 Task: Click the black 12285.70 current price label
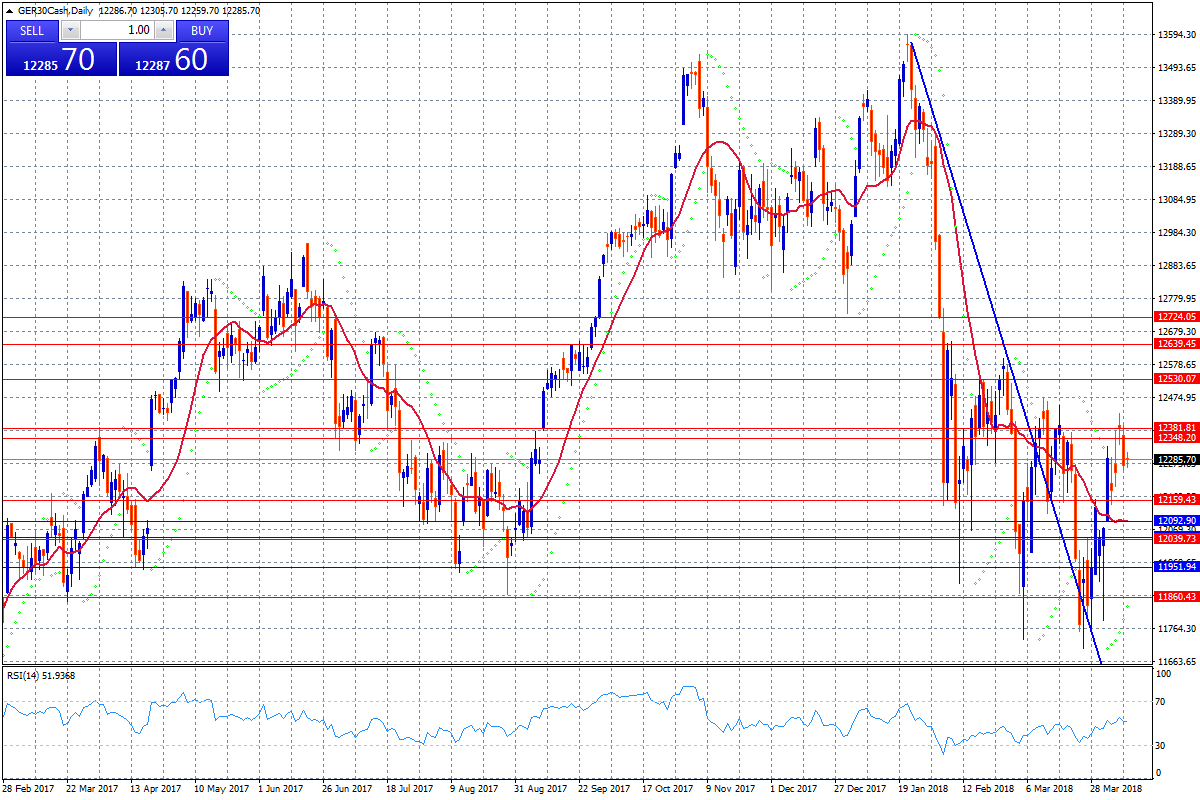point(1176,460)
